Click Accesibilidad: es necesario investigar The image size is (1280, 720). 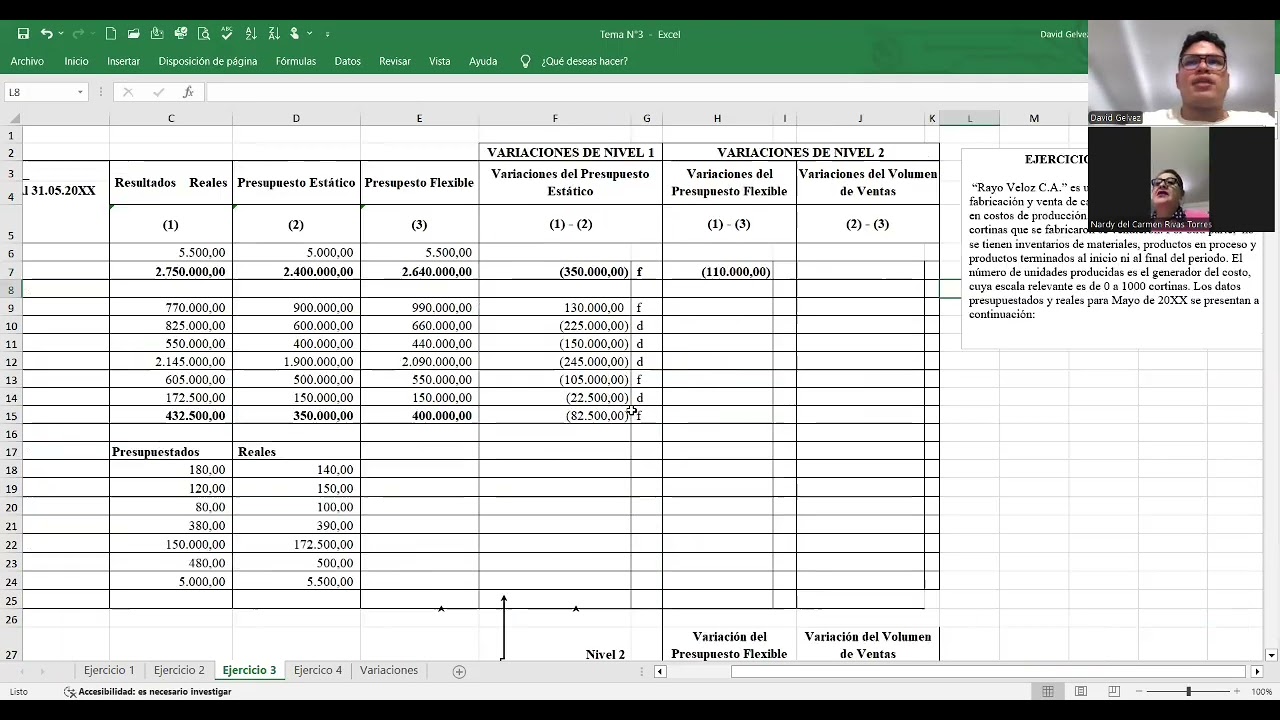click(x=155, y=692)
